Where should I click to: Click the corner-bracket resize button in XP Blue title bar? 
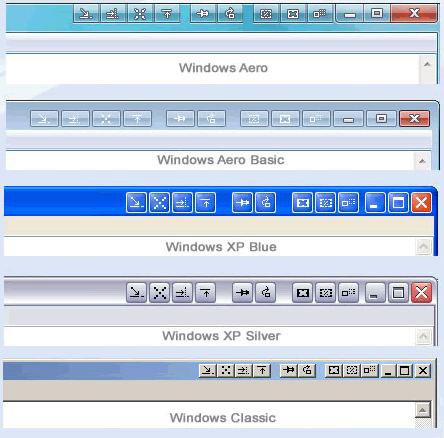click(302, 202)
